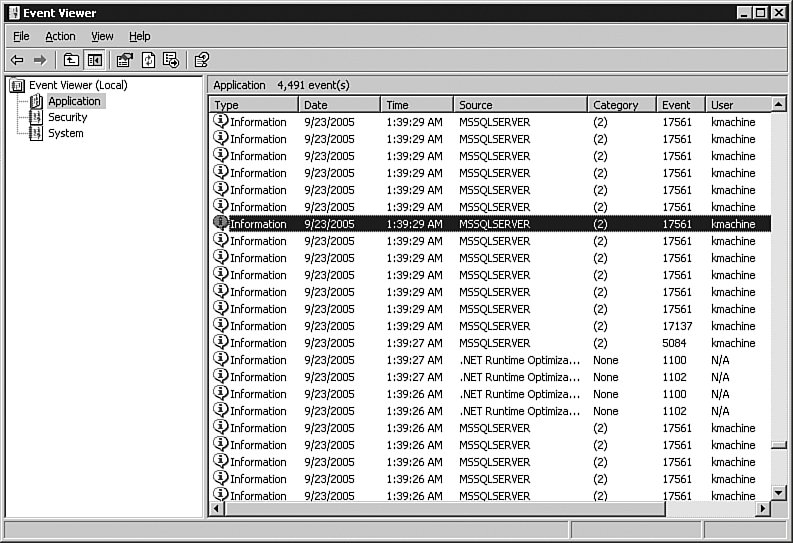Sort by the Date column header
The width and height of the screenshot is (793, 543).
(339, 105)
